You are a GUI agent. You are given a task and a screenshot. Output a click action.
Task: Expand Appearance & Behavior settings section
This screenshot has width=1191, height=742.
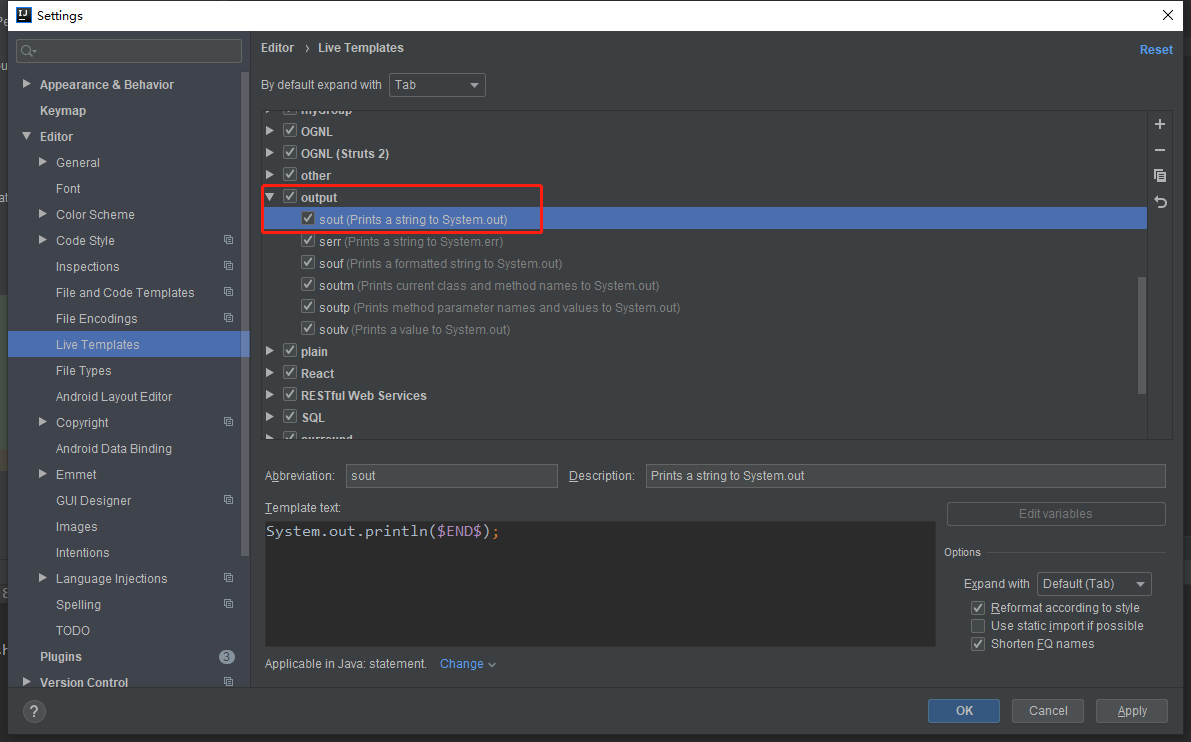[27, 84]
